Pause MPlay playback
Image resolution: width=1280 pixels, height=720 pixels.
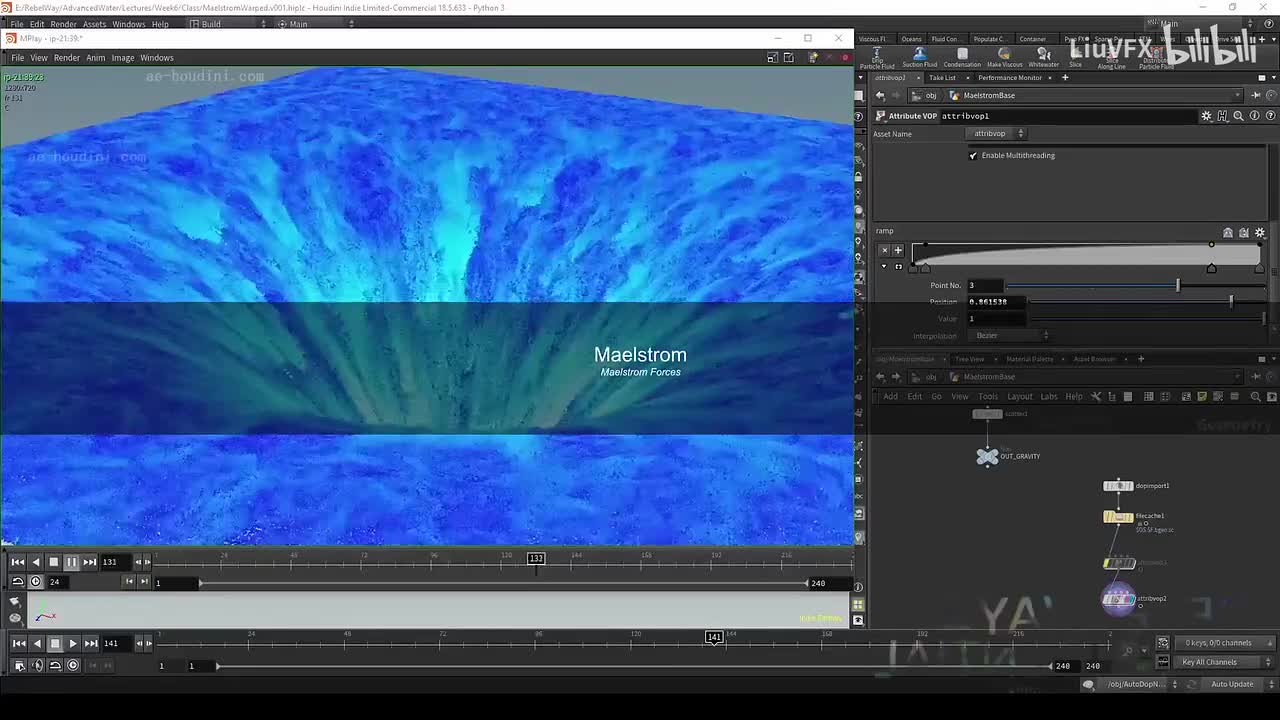coord(71,562)
